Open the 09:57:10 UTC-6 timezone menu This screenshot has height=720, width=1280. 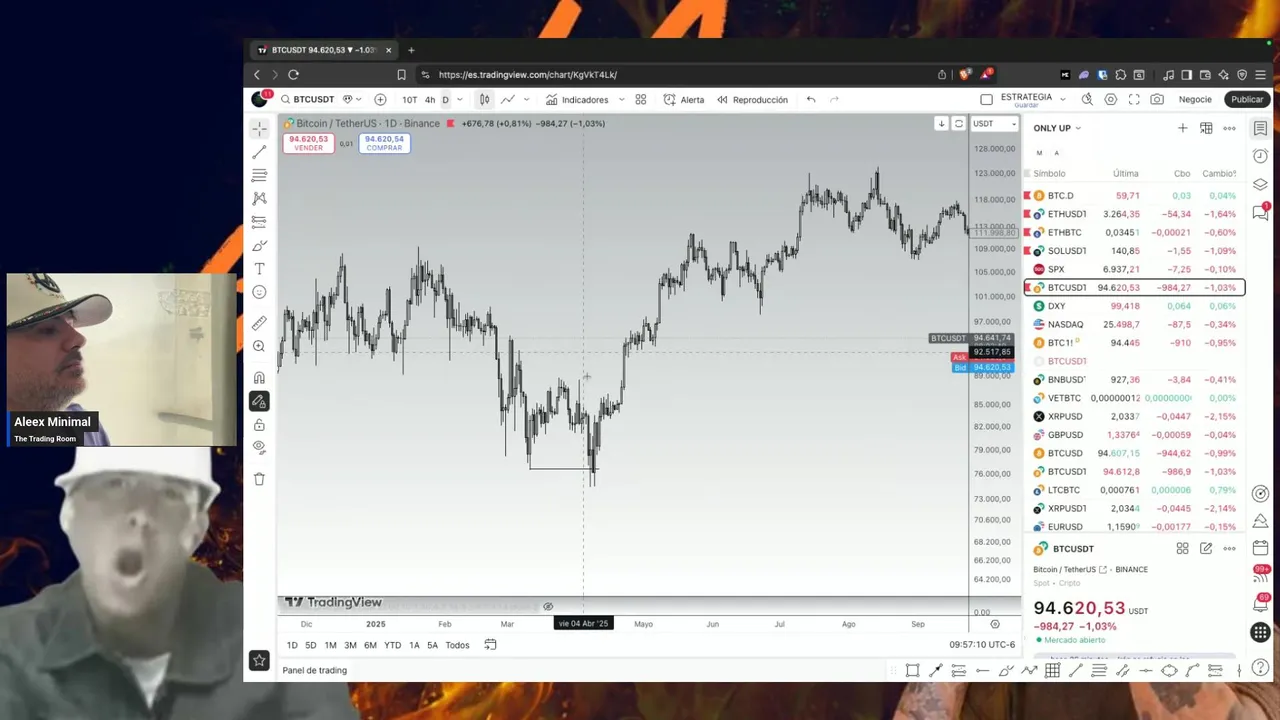(982, 645)
